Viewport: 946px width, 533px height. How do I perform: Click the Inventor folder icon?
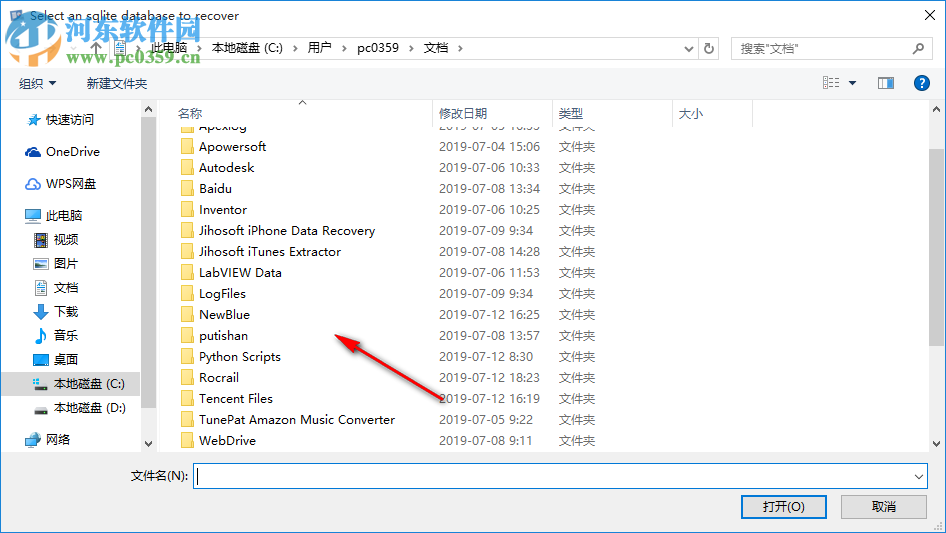point(188,210)
